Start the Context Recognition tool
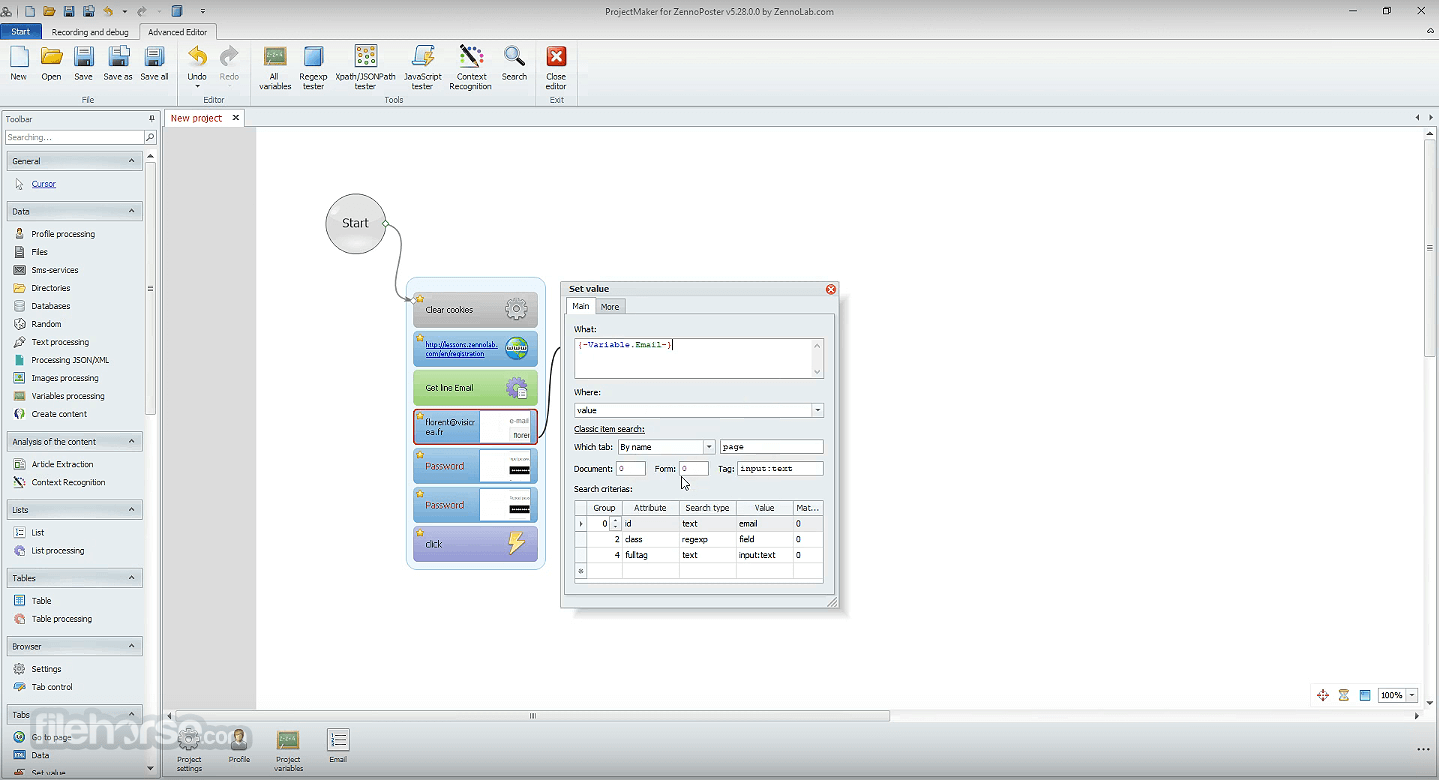 pos(471,67)
